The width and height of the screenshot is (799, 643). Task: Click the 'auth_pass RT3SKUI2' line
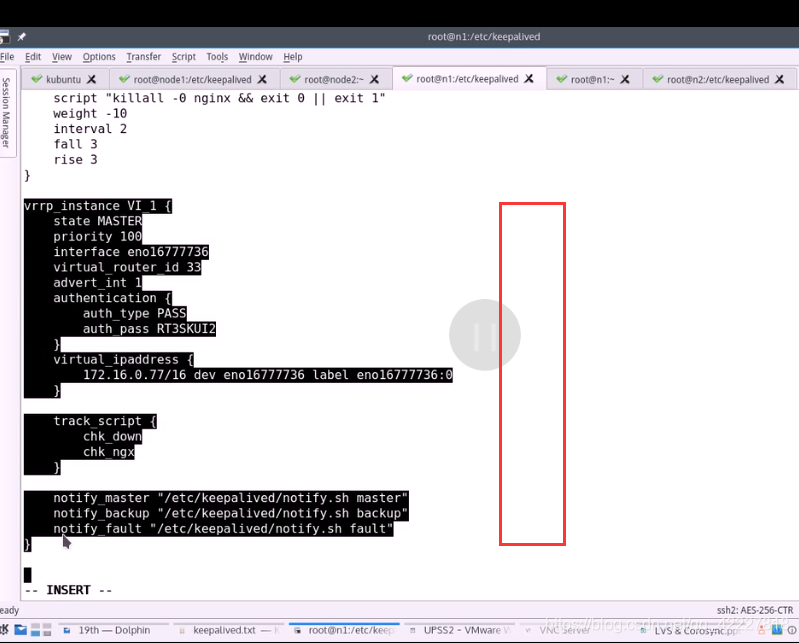coord(149,329)
